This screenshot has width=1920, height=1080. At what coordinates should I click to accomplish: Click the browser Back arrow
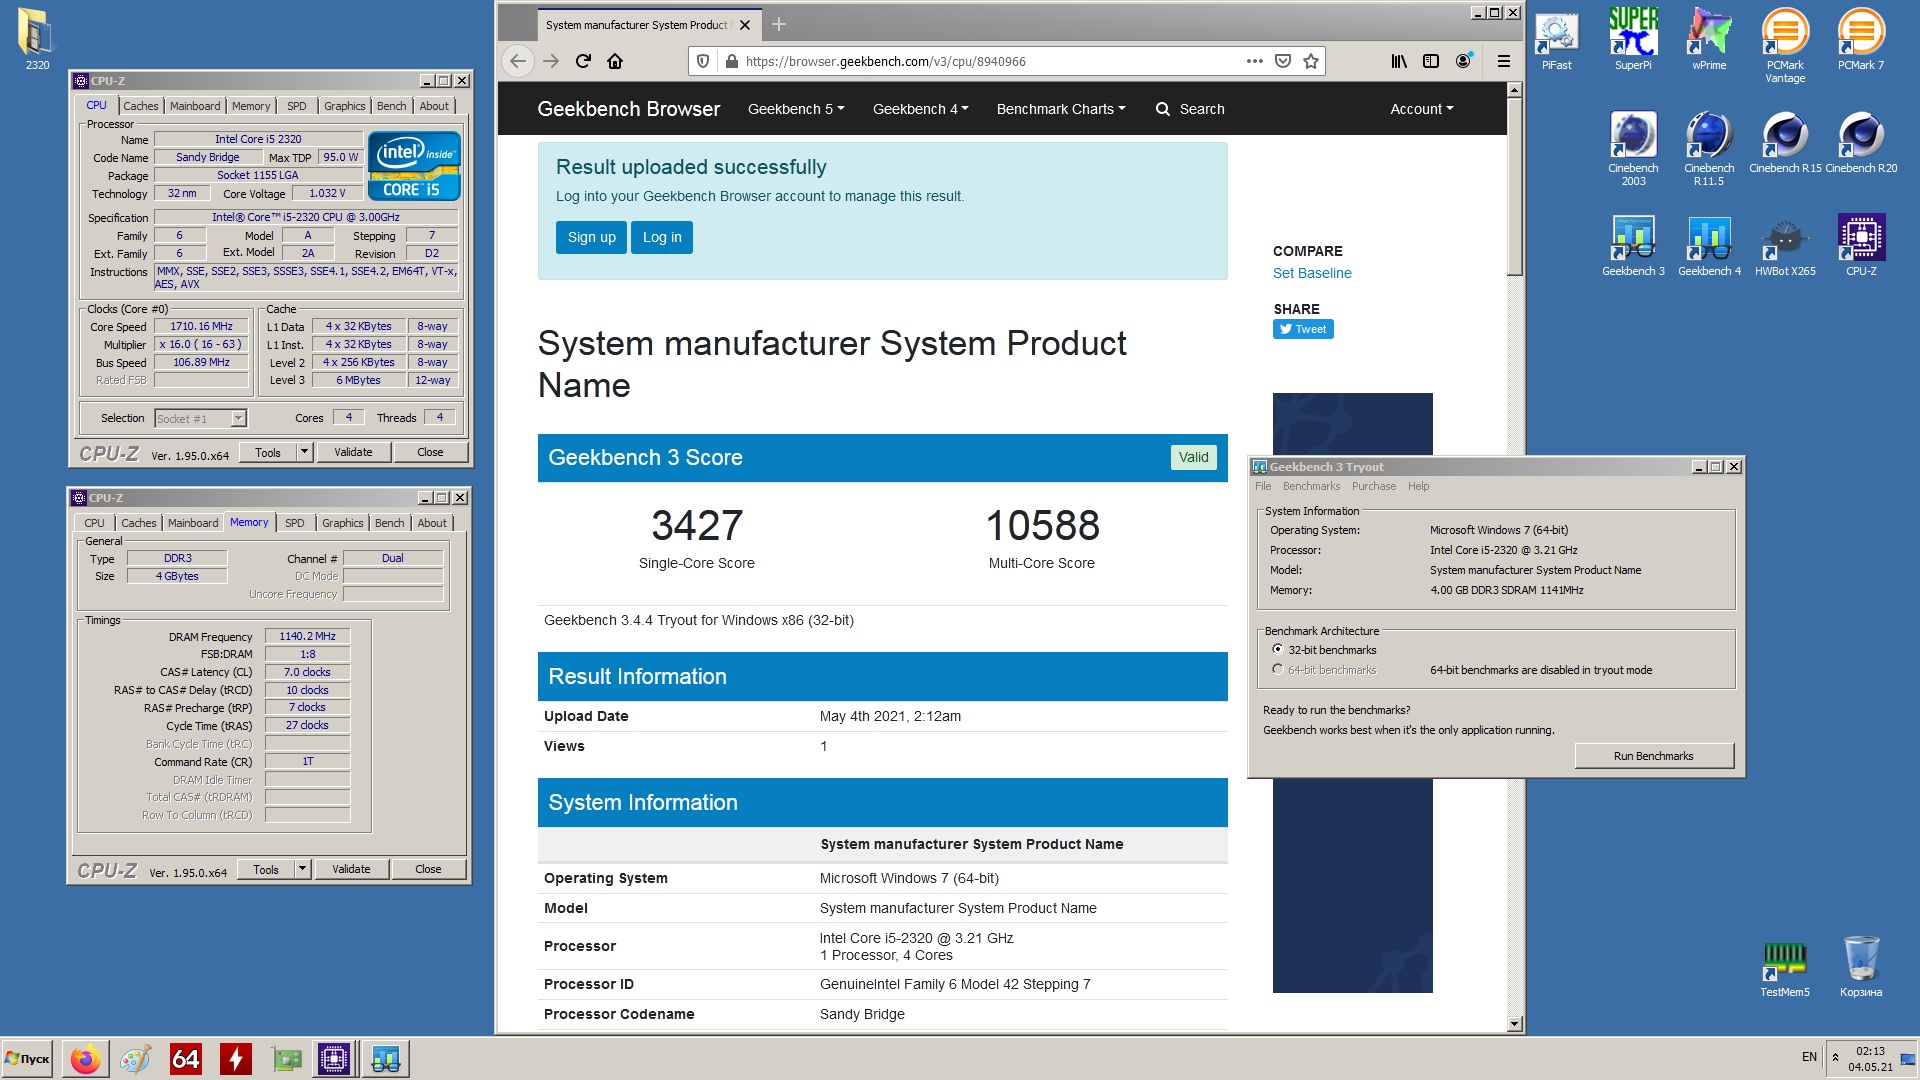click(x=517, y=61)
